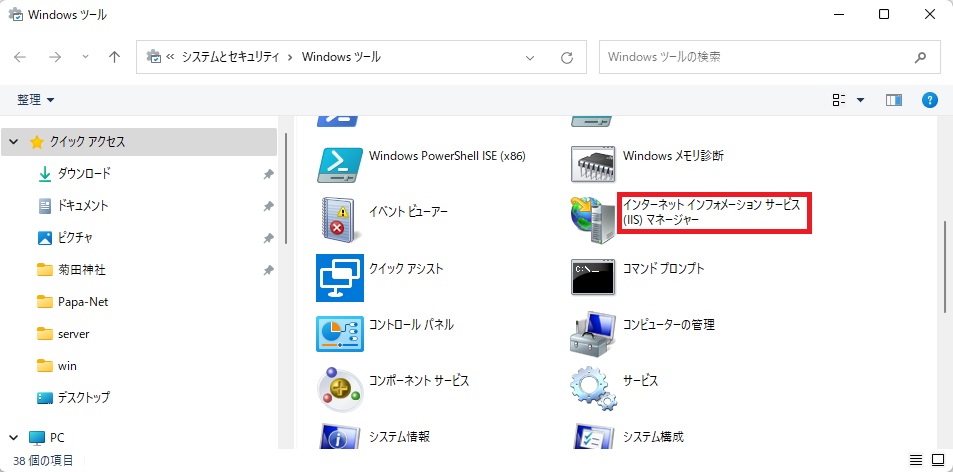This screenshot has height=472, width=953.
Task: Open the システム構成 icon
Action: click(x=594, y=436)
